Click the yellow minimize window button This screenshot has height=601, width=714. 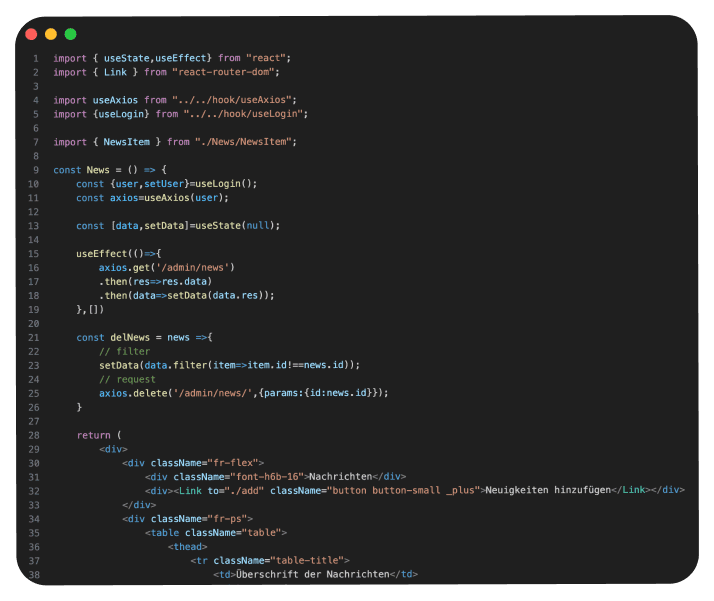click(50, 34)
